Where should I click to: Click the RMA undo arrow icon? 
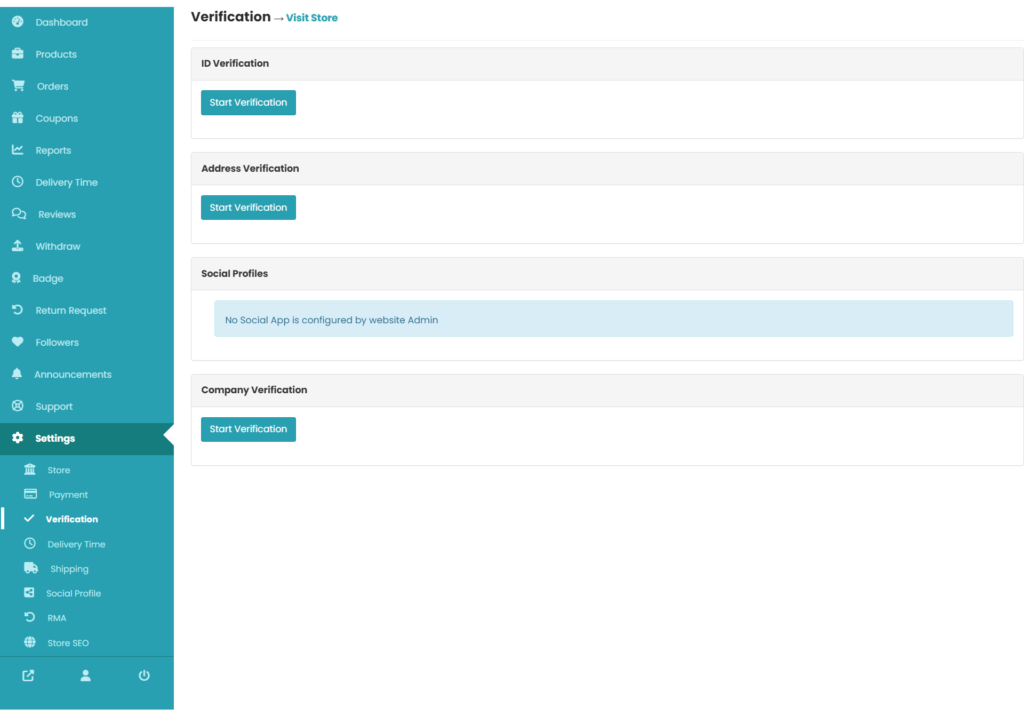(30, 617)
